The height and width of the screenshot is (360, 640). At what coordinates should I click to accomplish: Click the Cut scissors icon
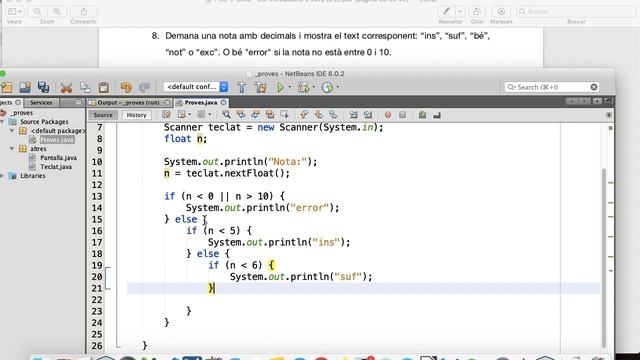[66, 87]
